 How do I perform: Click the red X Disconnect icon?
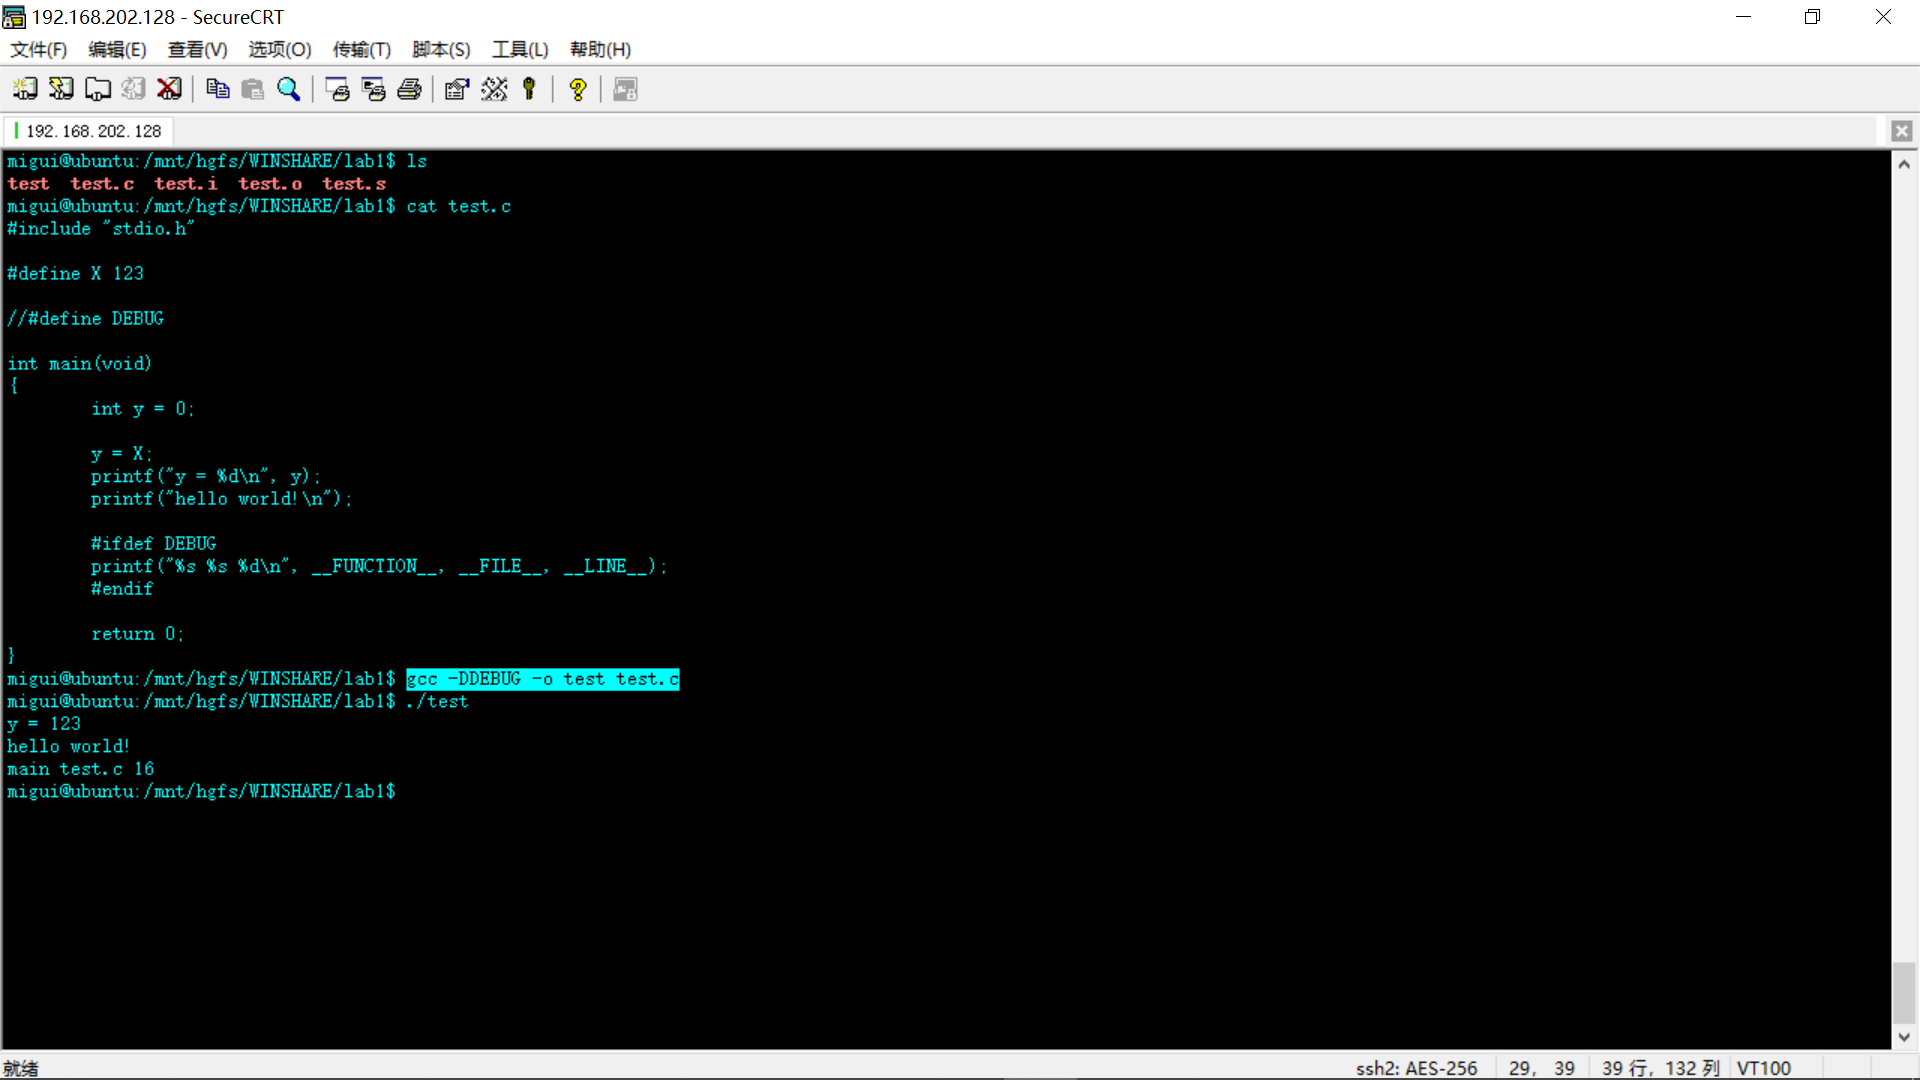point(169,89)
